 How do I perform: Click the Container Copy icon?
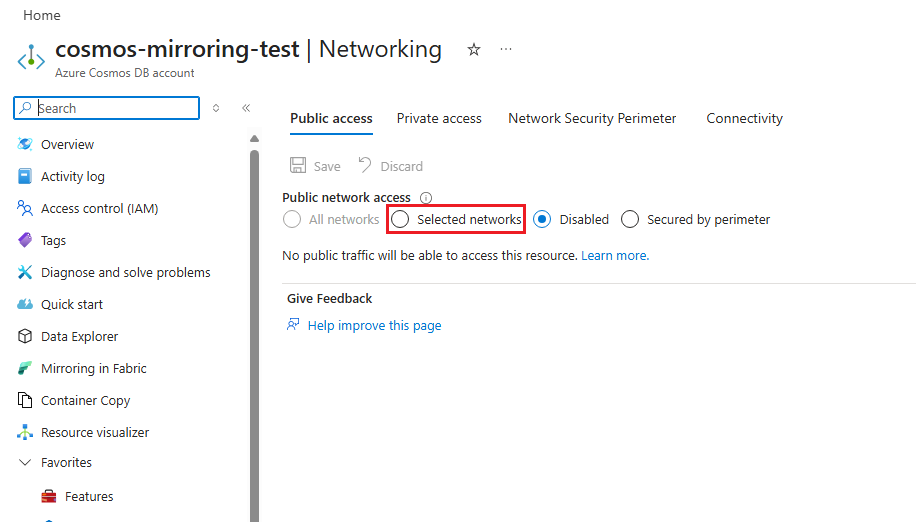coord(25,401)
